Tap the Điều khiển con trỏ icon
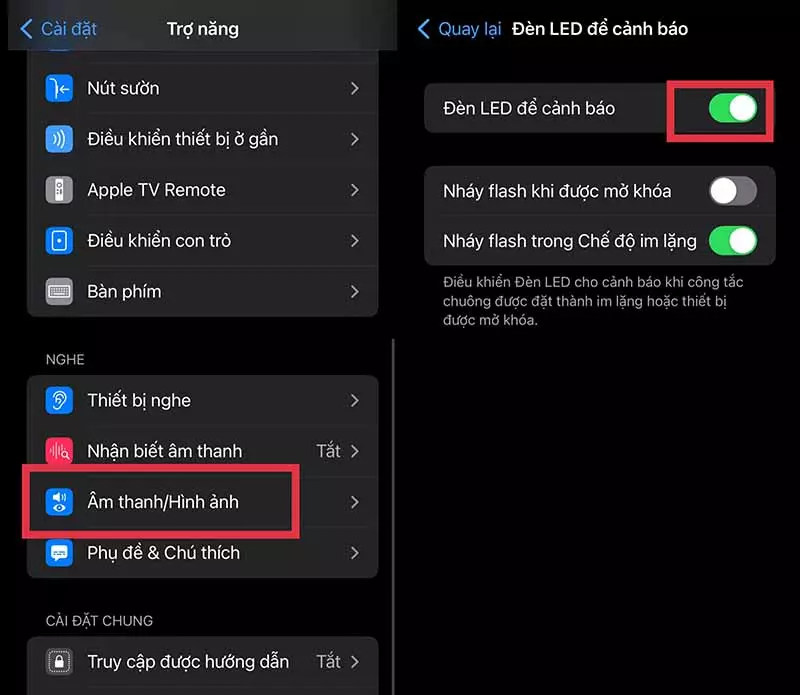Screen dimensions: 800x695 click(x=59, y=241)
